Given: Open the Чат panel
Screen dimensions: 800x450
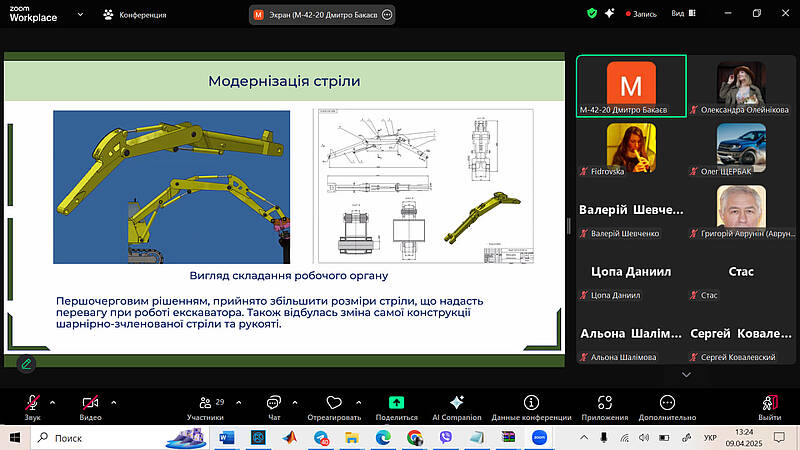Looking at the screenshot, I should coord(274,408).
